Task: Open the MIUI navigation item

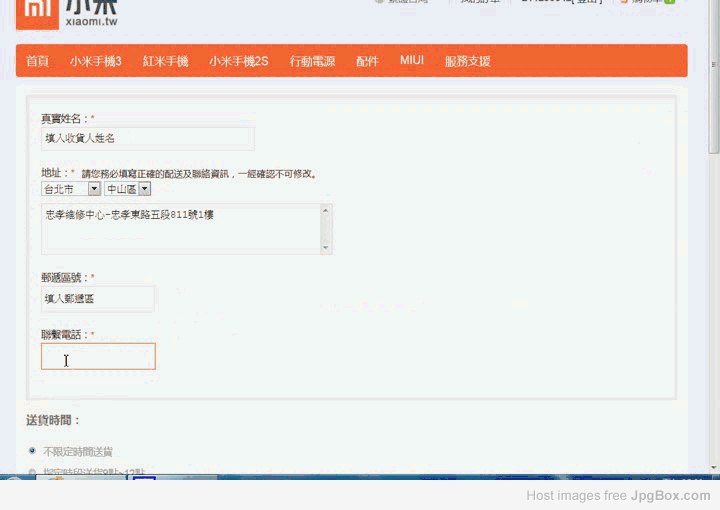Action: click(x=412, y=61)
